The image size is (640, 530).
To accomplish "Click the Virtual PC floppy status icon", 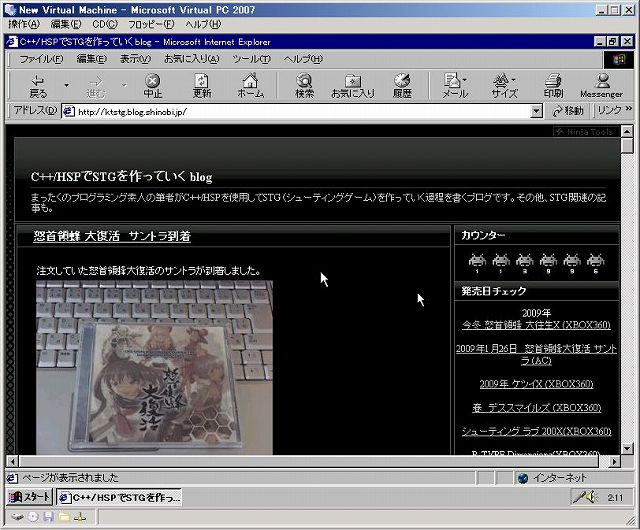I will [x=49, y=517].
